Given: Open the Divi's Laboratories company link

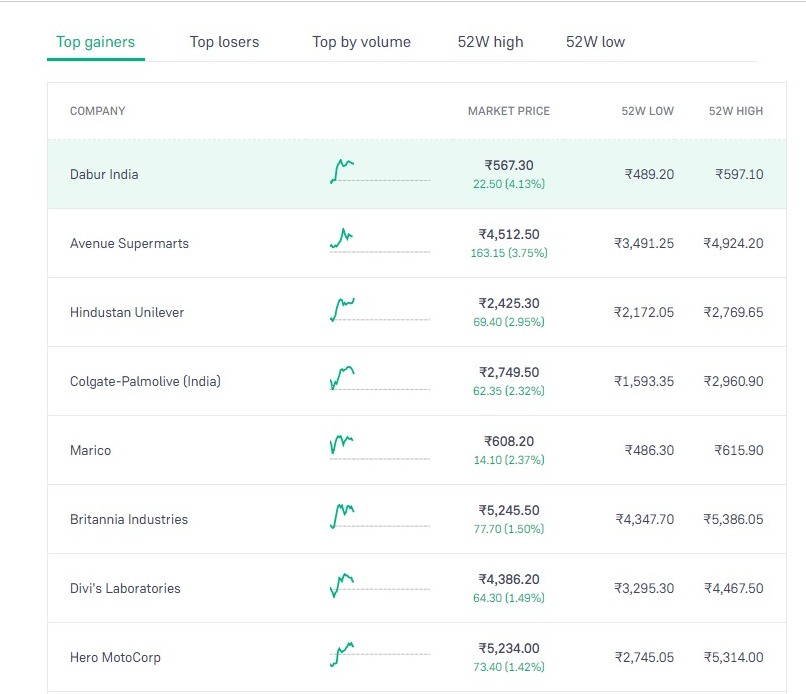Looking at the screenshot, I should click(x=125, y=588).
